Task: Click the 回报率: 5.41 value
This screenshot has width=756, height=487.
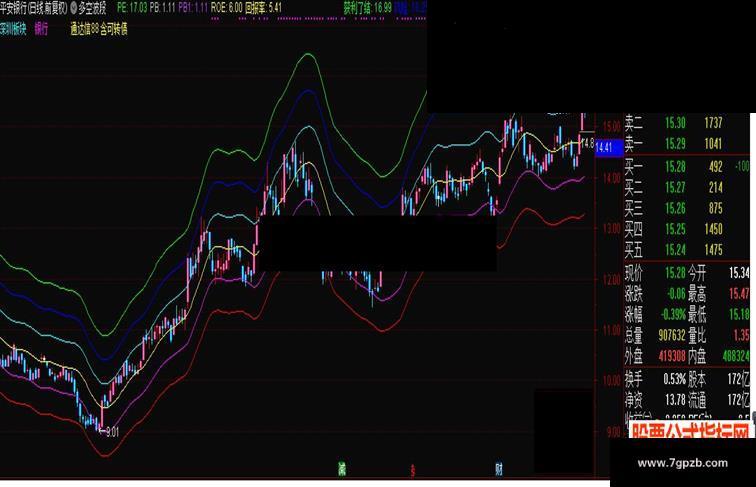Action: coord(263,8)
